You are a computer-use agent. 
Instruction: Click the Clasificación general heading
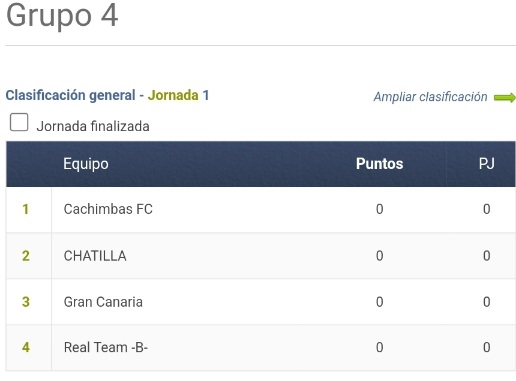pyautogui.click(x=71, y=95)
